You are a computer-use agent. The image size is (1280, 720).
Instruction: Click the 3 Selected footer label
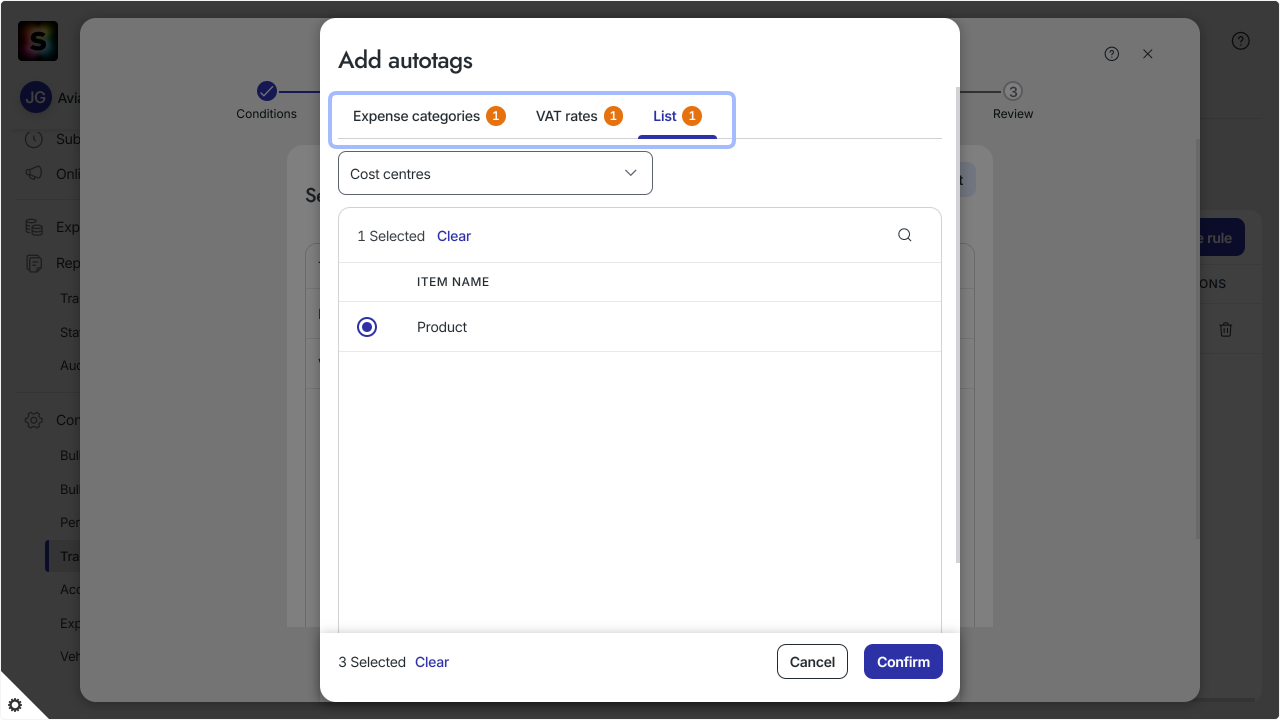[372, 662]
